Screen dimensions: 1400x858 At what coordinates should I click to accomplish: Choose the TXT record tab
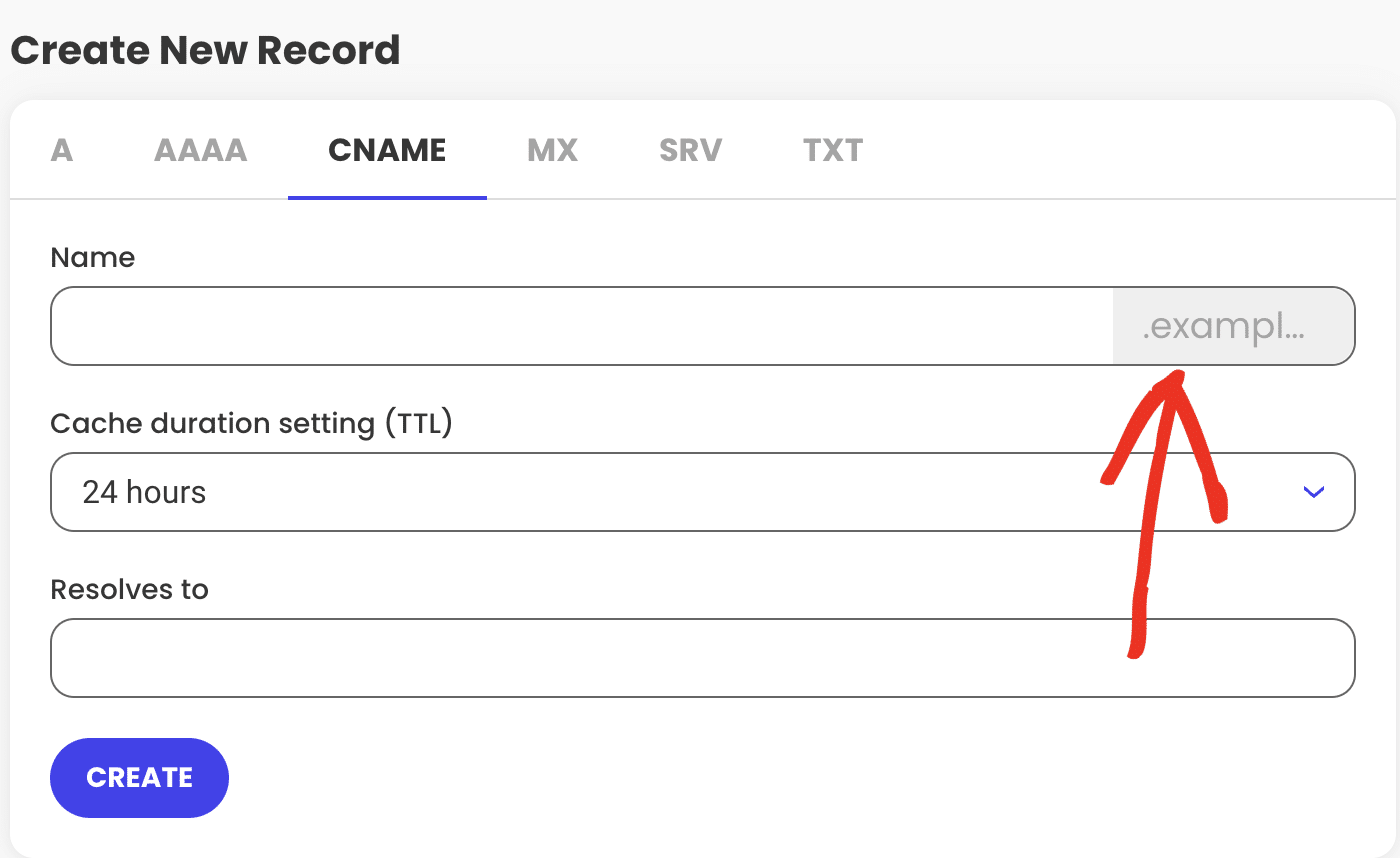pos(832,151)
